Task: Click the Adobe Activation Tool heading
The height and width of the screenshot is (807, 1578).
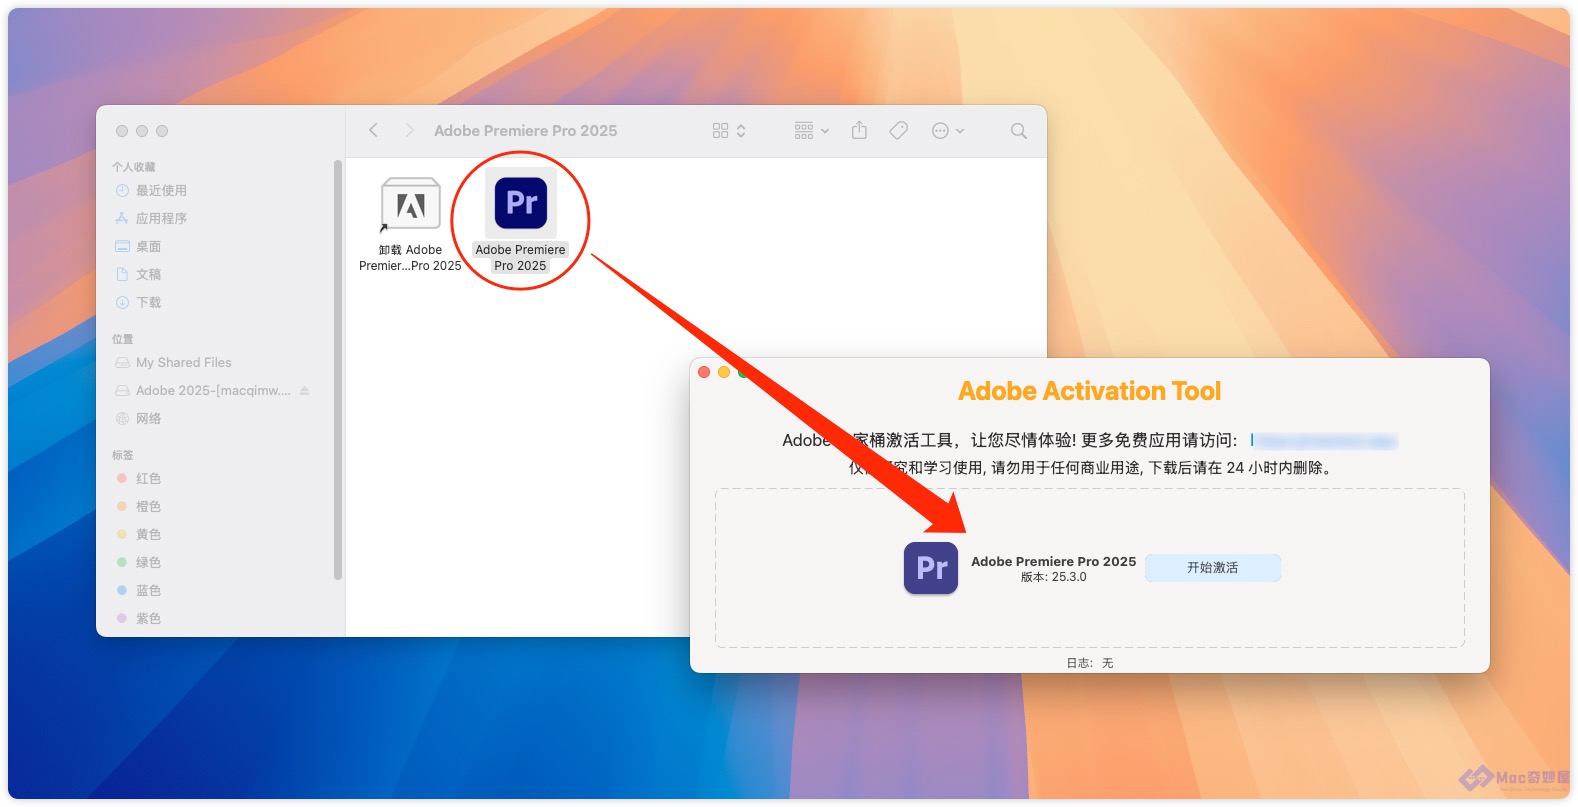Action: click(x=1090, y=391)
